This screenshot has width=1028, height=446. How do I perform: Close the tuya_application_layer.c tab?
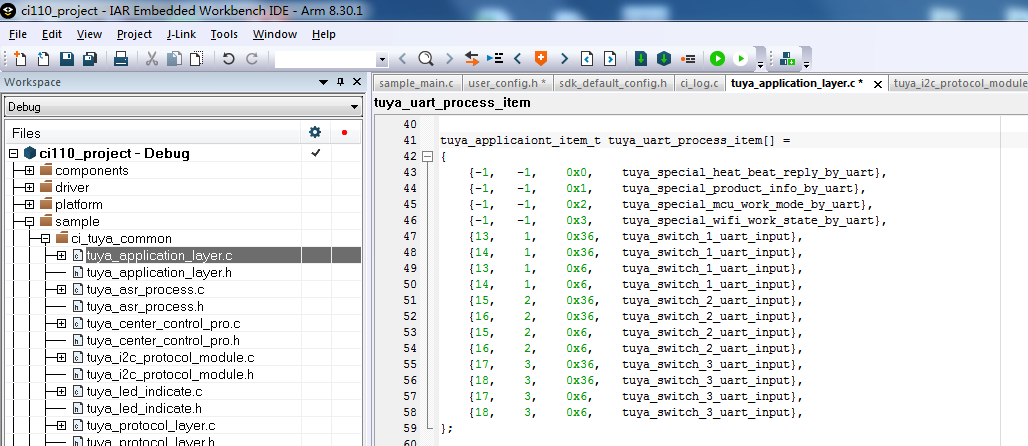[x=878, y=83]
